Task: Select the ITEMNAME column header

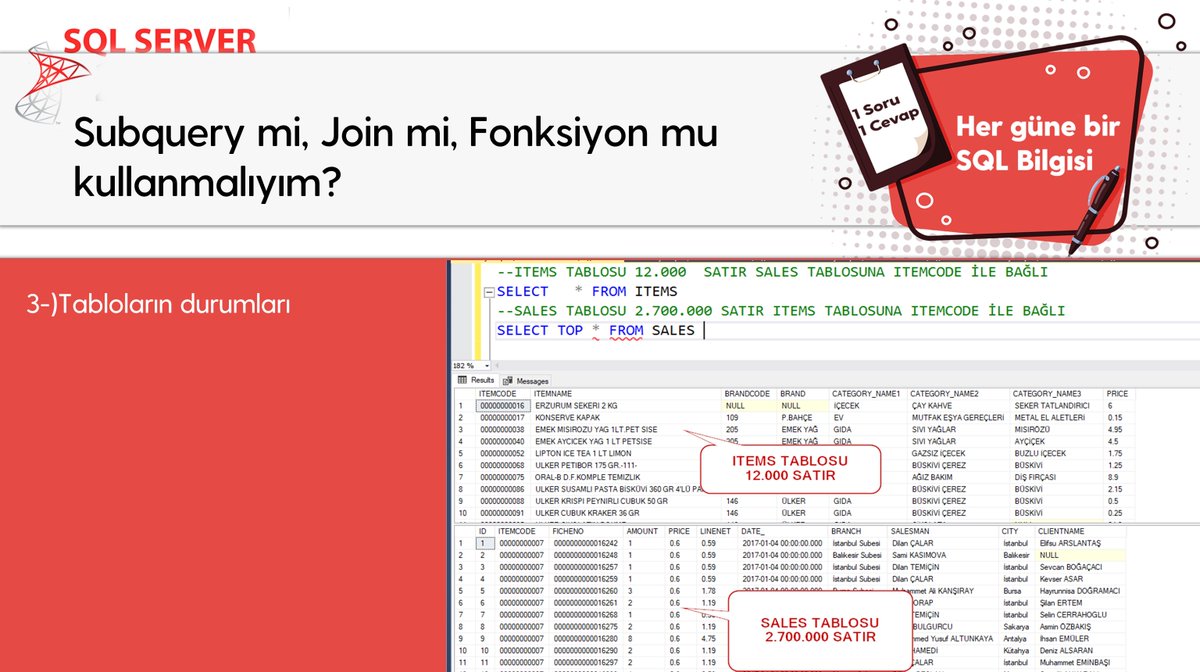Action: 554,394
